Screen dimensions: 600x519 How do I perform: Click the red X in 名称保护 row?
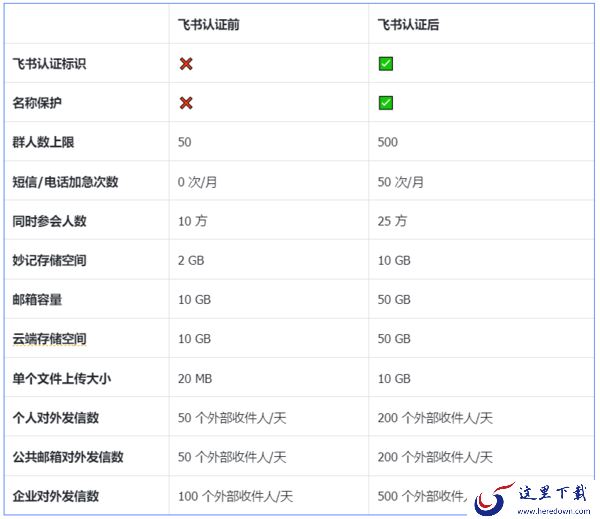click(186, 103)
